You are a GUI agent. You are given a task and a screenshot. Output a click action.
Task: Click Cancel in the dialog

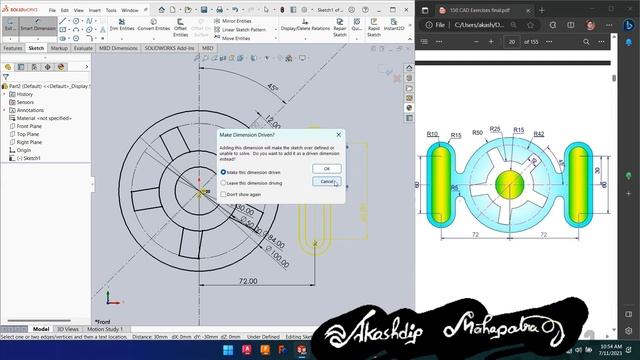pyautogui.click(x=327, y=181)
